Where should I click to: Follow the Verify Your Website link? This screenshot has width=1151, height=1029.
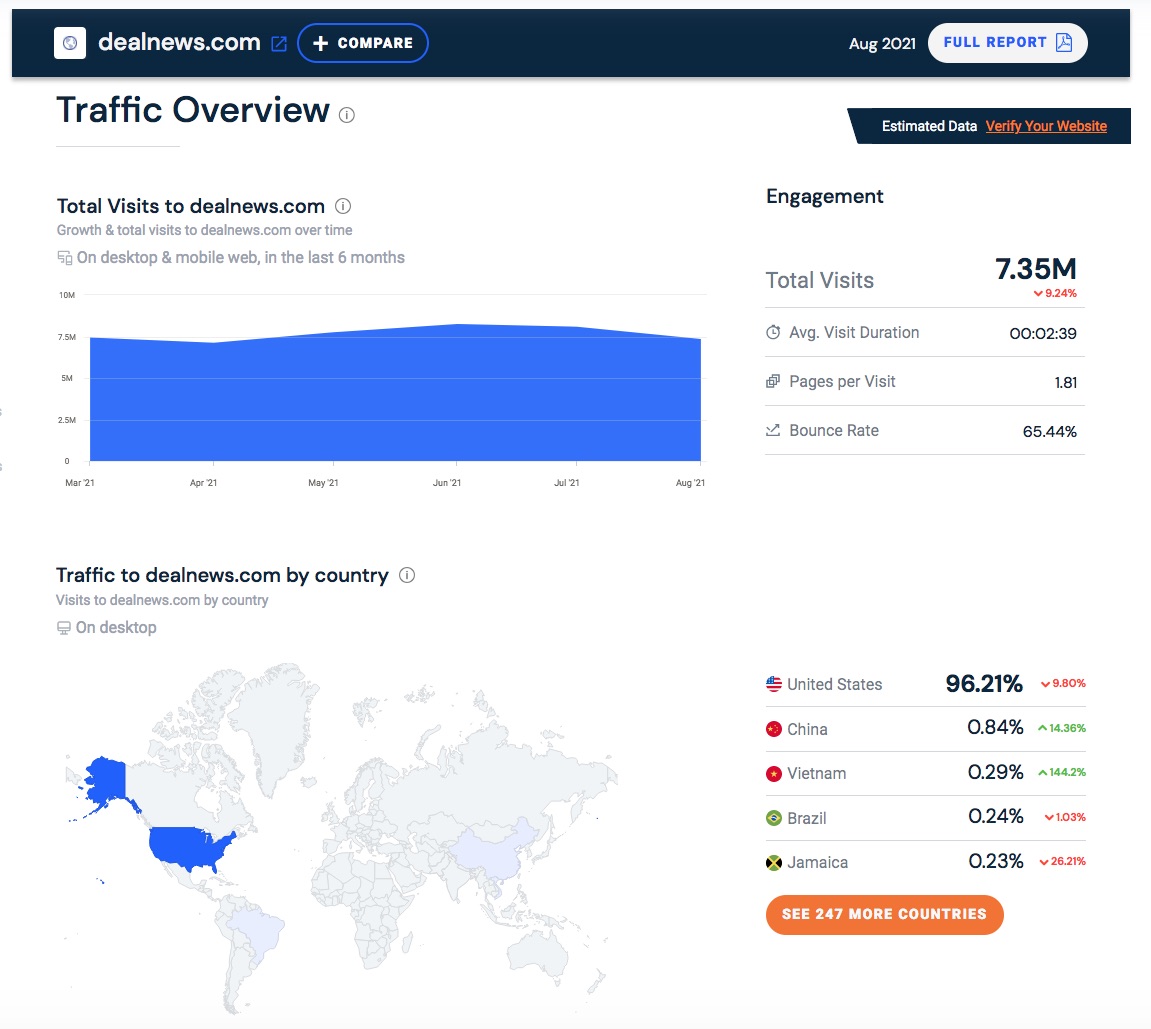(1046, 126)
